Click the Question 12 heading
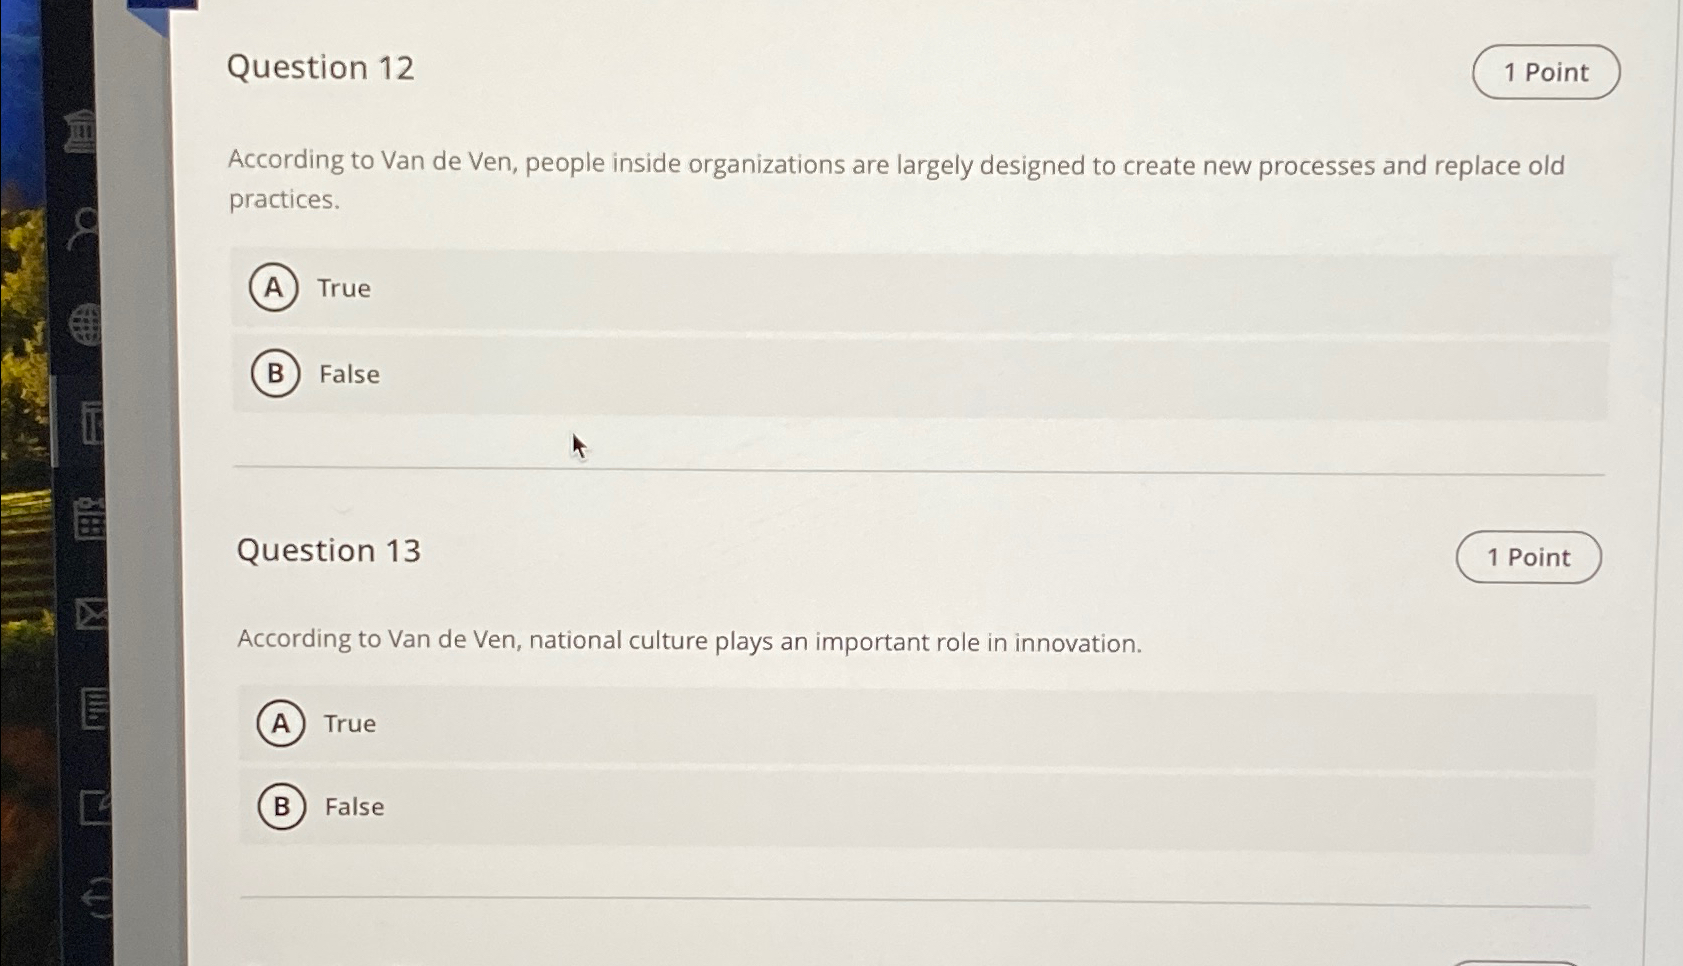 (x=320, y=67)
